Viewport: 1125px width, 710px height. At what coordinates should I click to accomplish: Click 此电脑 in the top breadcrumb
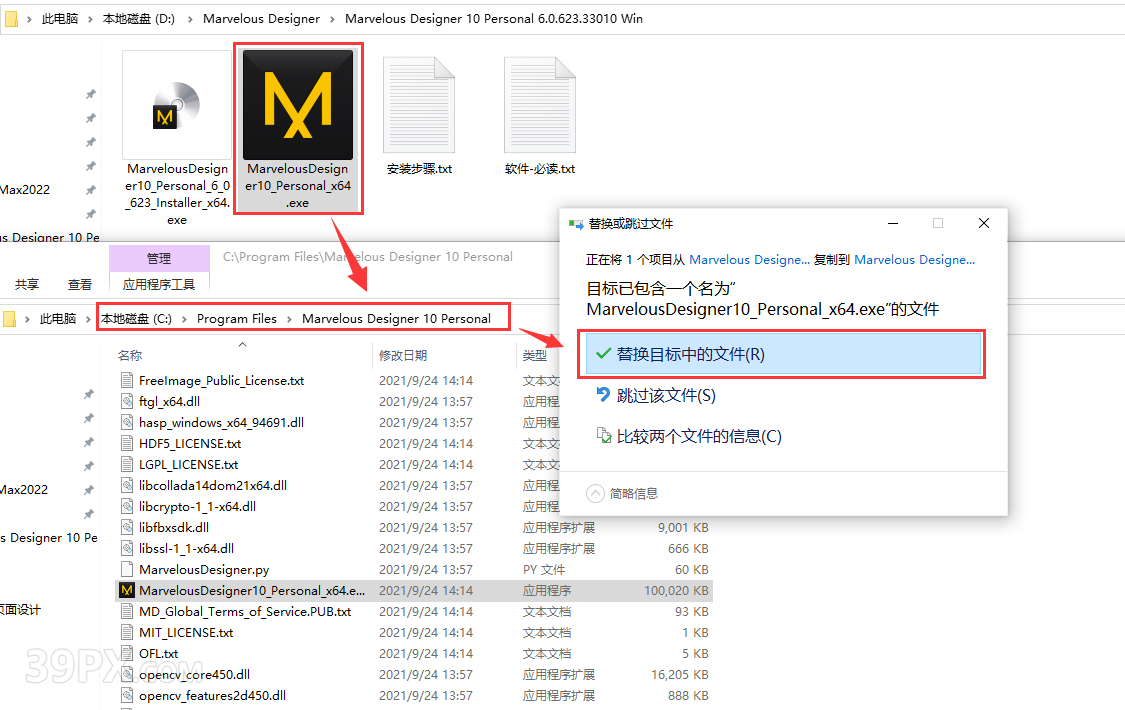[x=60, y=19]
